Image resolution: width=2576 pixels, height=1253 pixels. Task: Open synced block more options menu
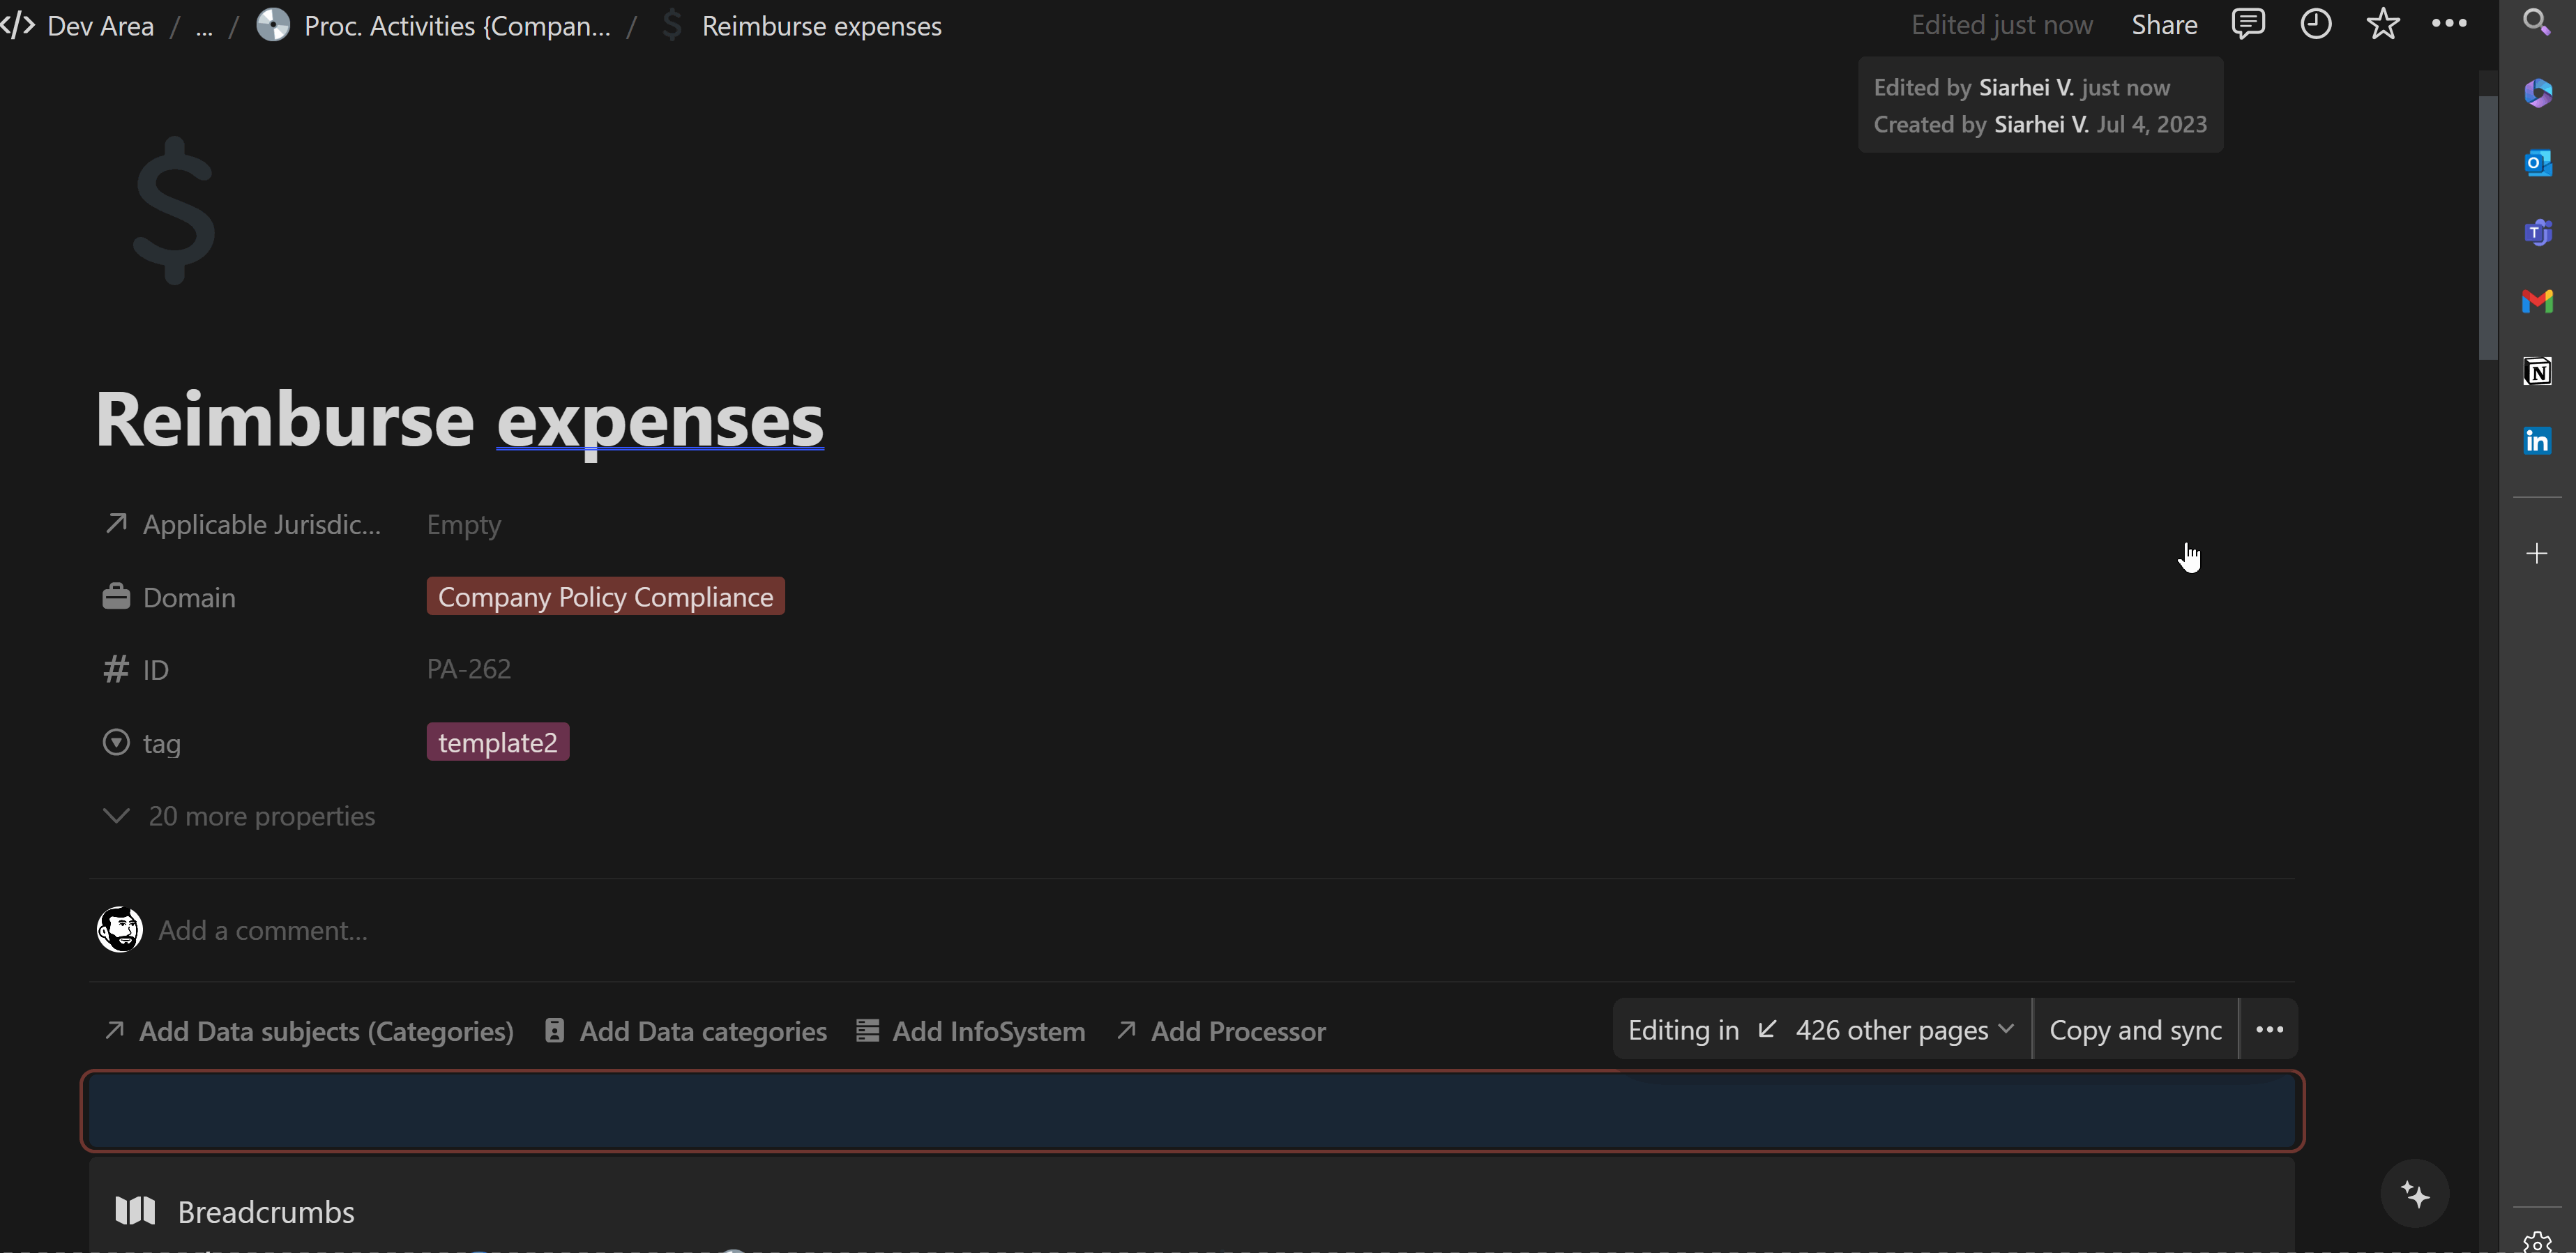[x=2269, y=1030]
